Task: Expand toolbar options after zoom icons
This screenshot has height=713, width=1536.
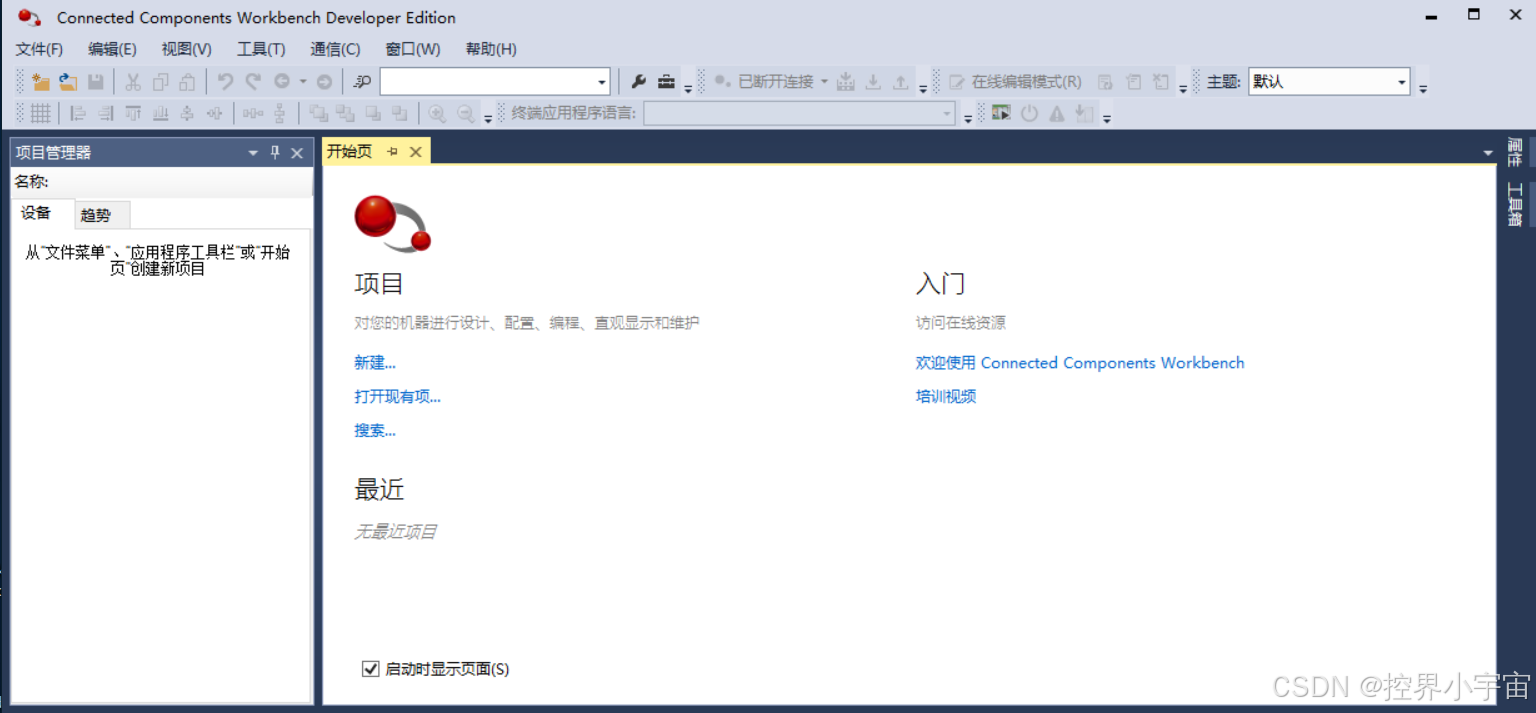Action: click(x=488, y=118)
